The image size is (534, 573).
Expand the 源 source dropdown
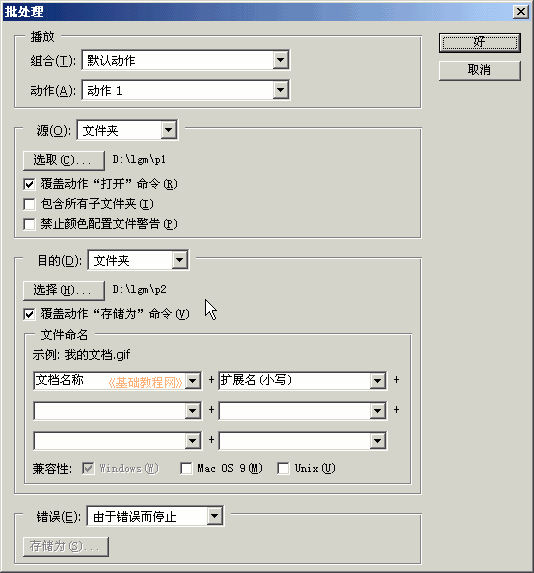(127, 130)
